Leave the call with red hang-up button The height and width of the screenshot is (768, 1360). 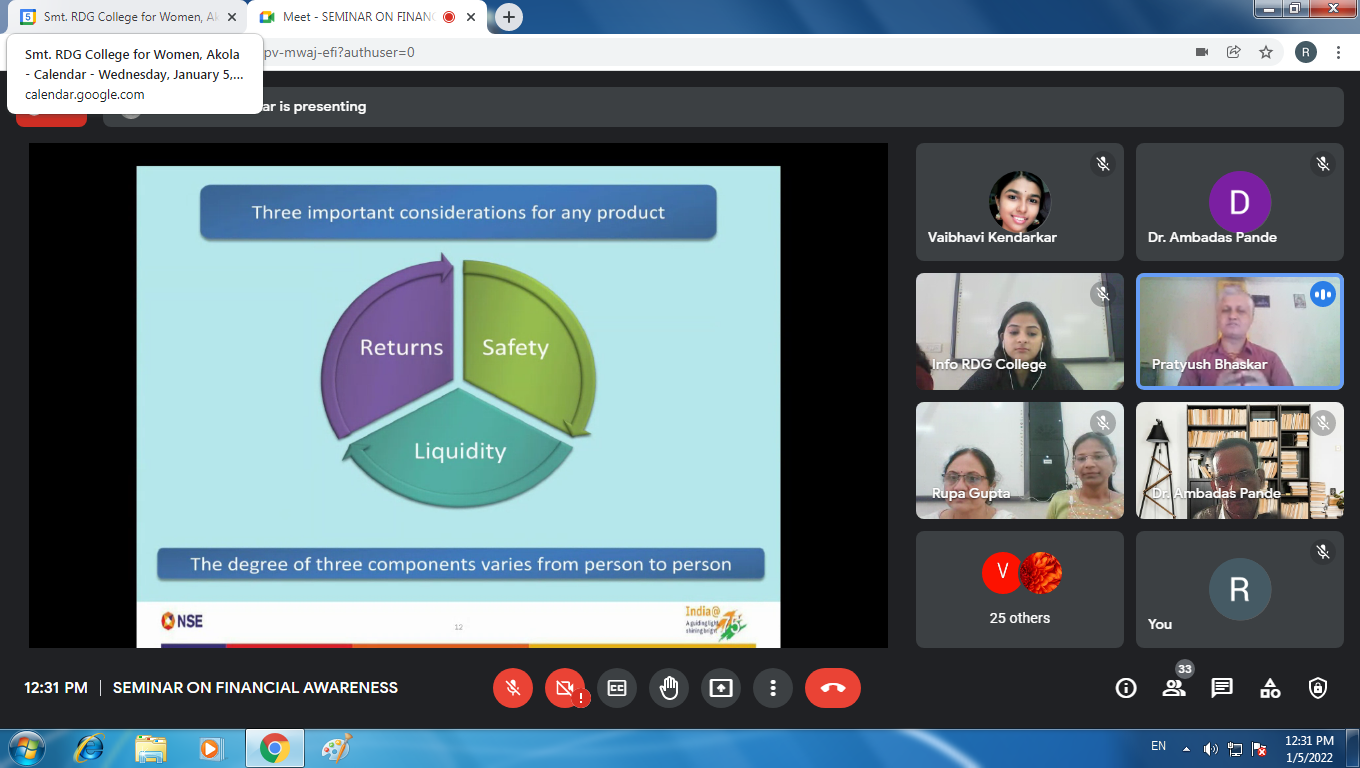click(832, 688)
